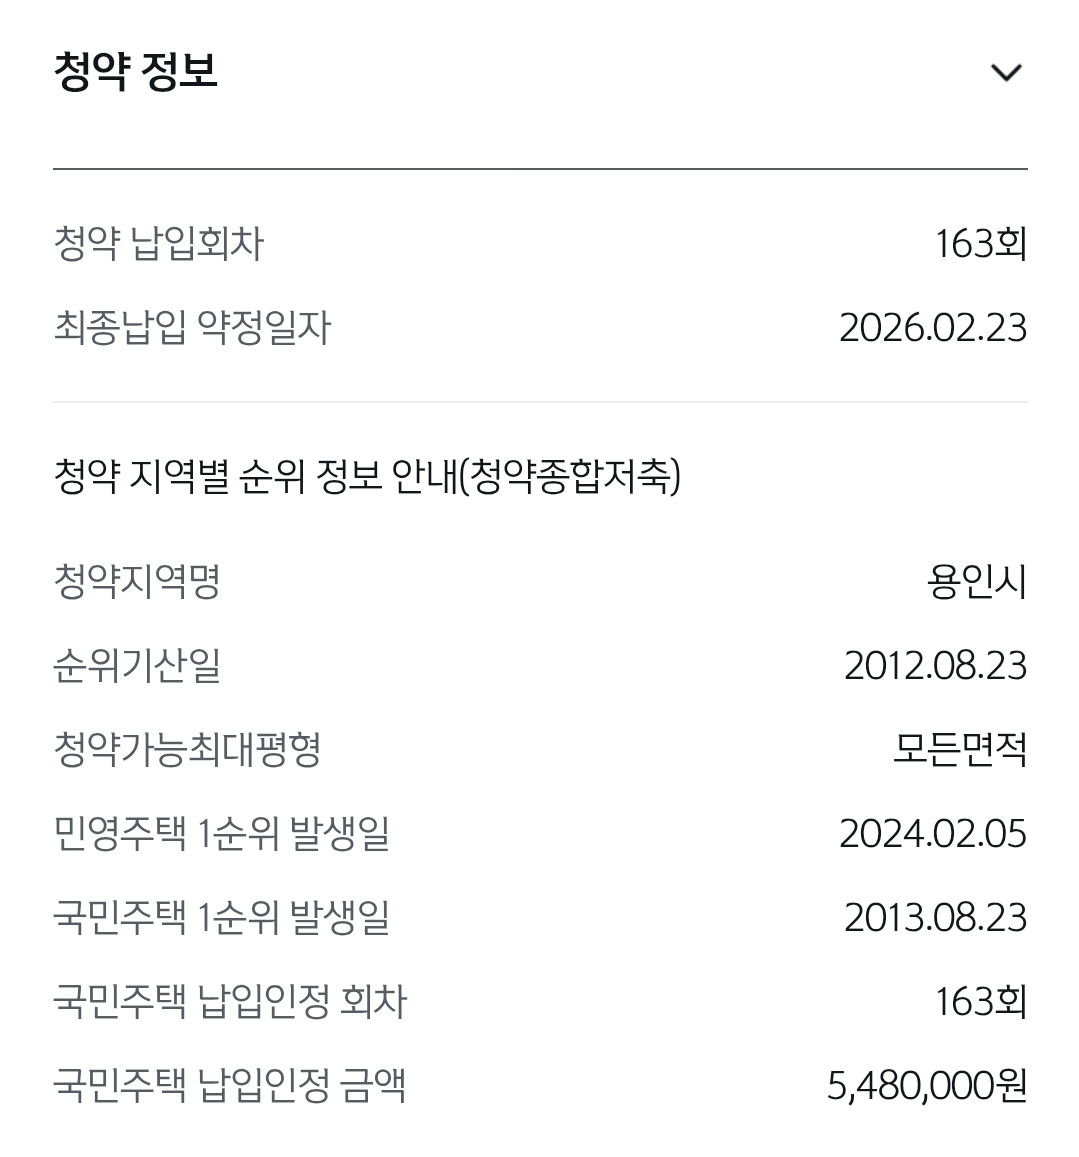The image size is (1079, 1157).
Task: Select the 청약가능최대평형 label
Action: (187, 749)
